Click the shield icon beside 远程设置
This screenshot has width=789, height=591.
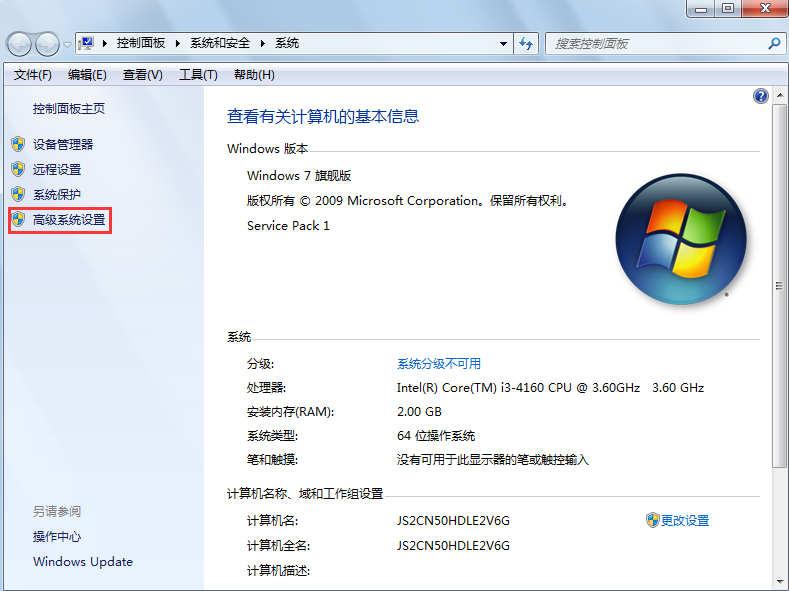(18, 169)
